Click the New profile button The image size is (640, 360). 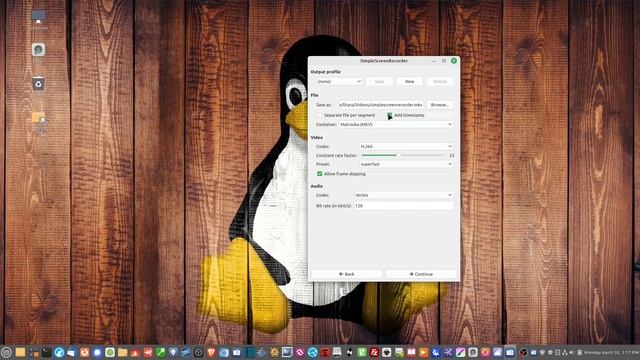coord(409,82)
